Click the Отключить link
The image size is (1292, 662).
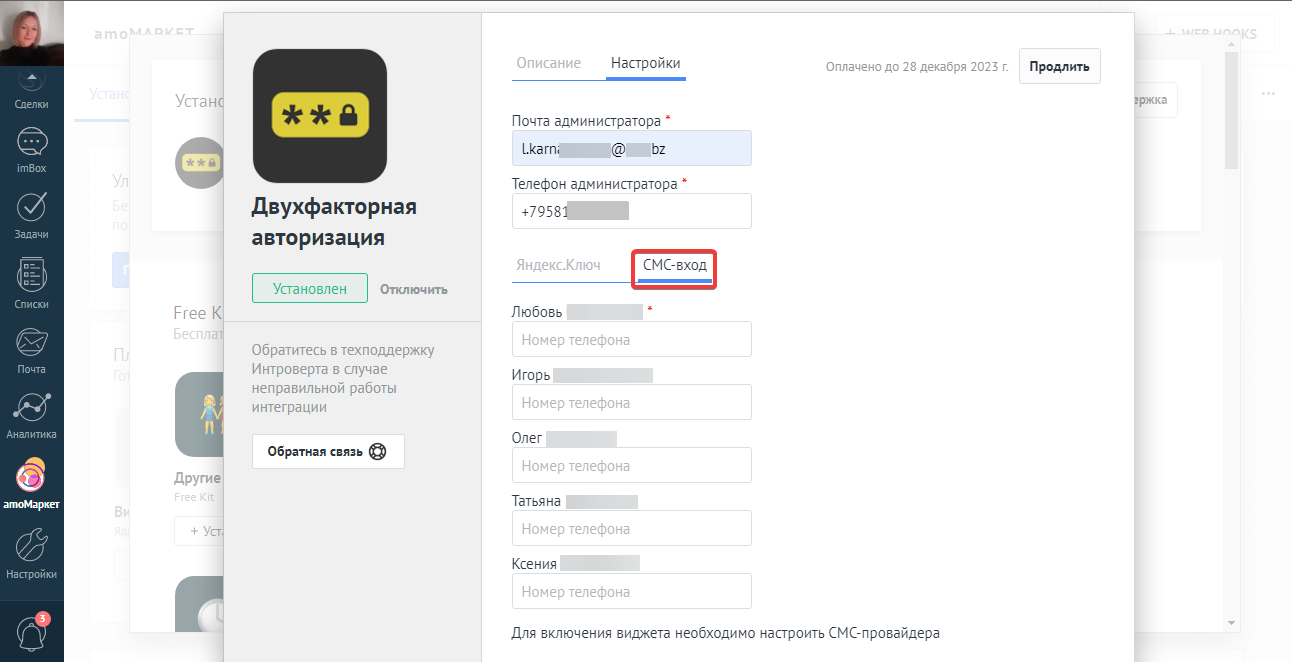tap(414, 289)
